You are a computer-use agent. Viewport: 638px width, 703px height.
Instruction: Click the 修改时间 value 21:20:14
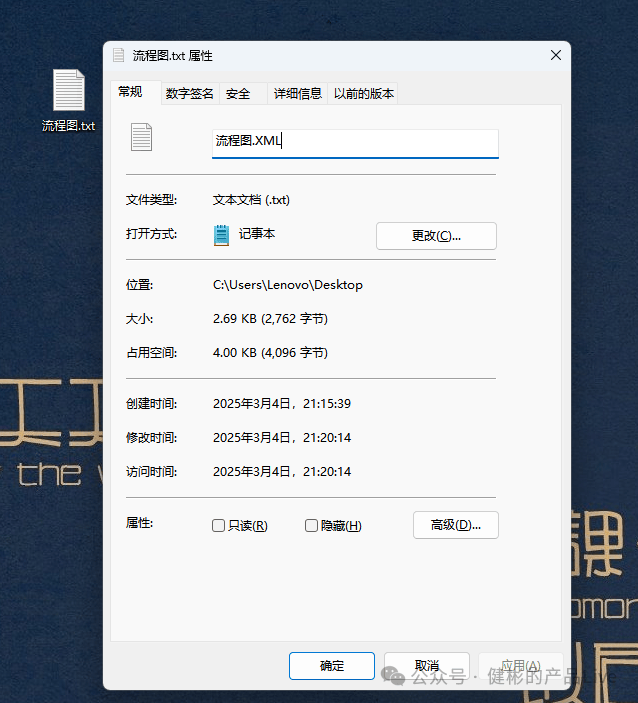coord(282,438)
